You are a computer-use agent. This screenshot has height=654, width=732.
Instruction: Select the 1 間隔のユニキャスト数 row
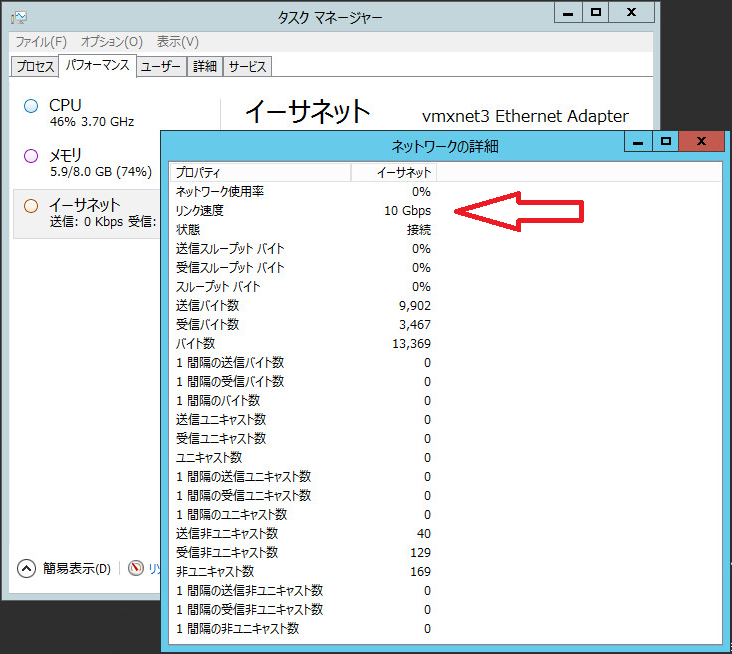coord(303,515)
